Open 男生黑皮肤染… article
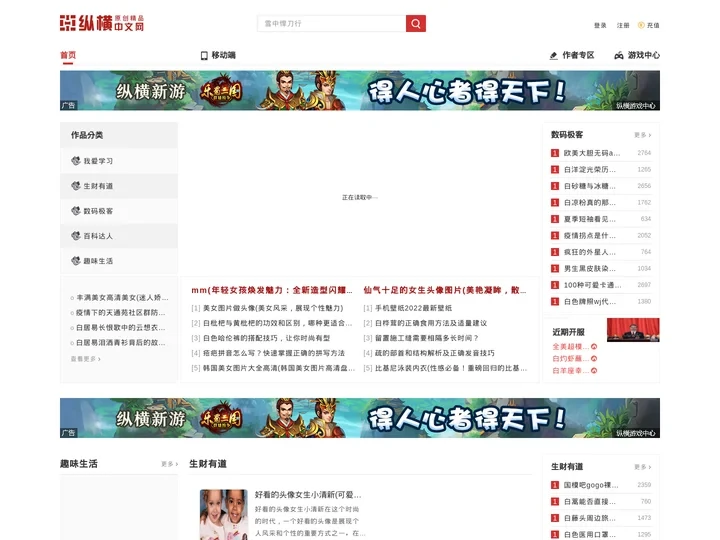This screenshot has height=540, width=720. (x=590, y=269)
